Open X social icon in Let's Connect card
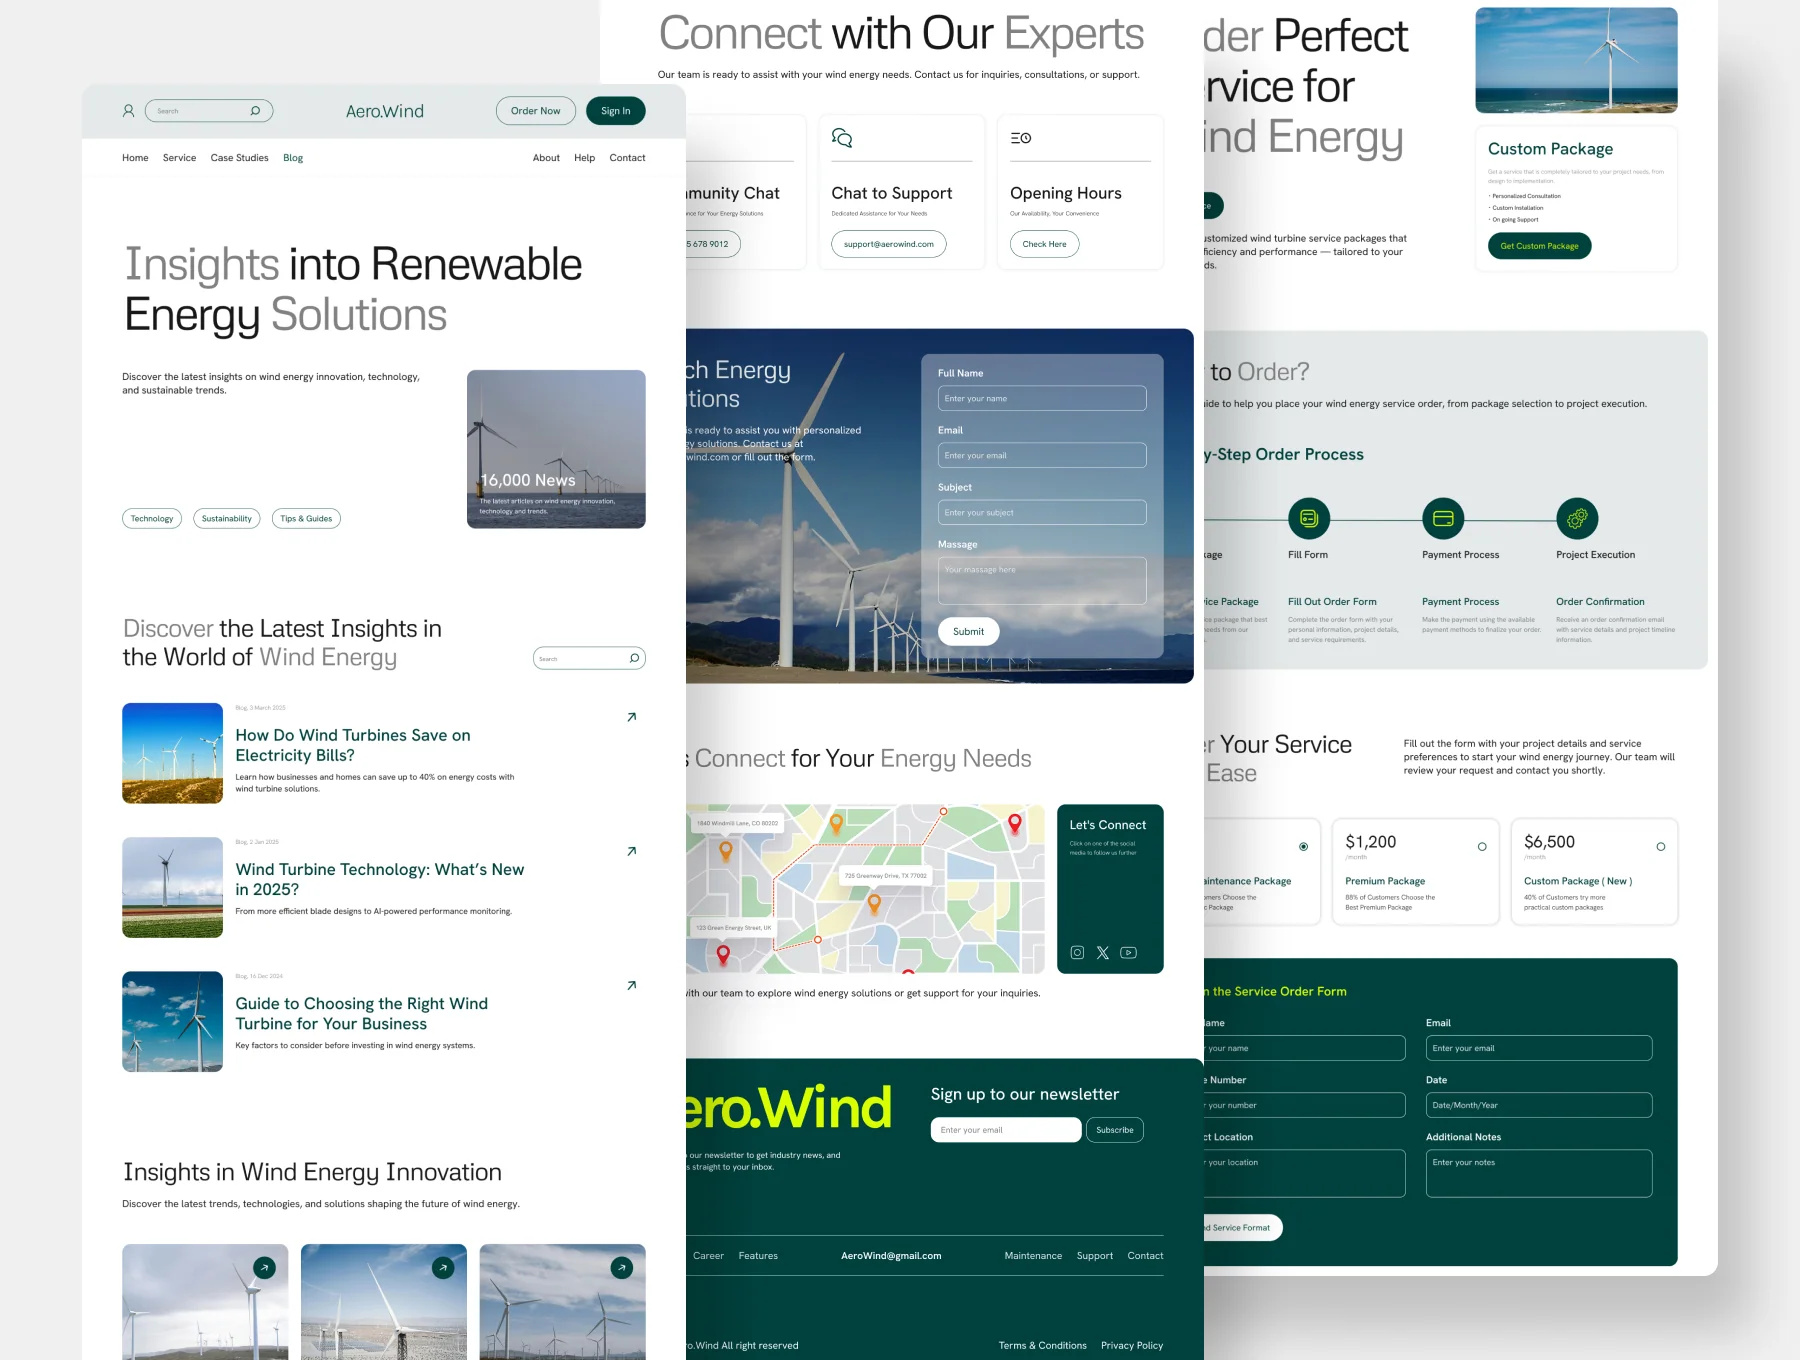The image size is (1800, 1360). pos(1102,952)
